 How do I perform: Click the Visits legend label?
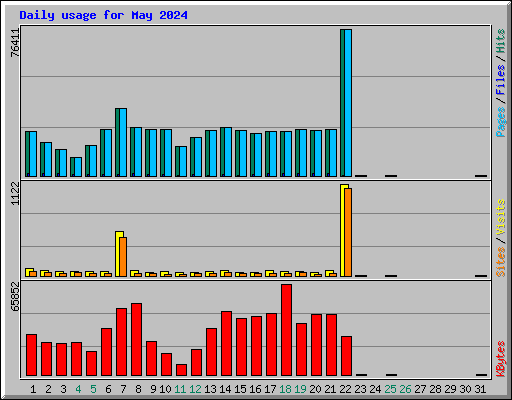coord(501,217)
